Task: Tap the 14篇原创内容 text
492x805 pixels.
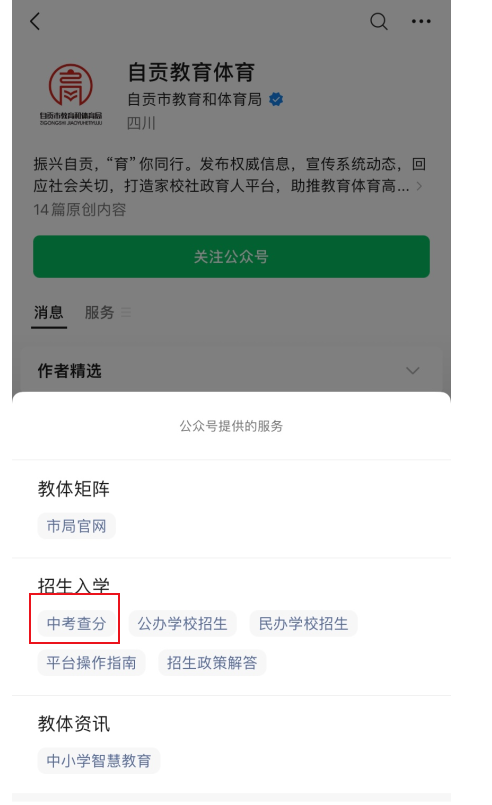Action: click(x=80, y=209)
